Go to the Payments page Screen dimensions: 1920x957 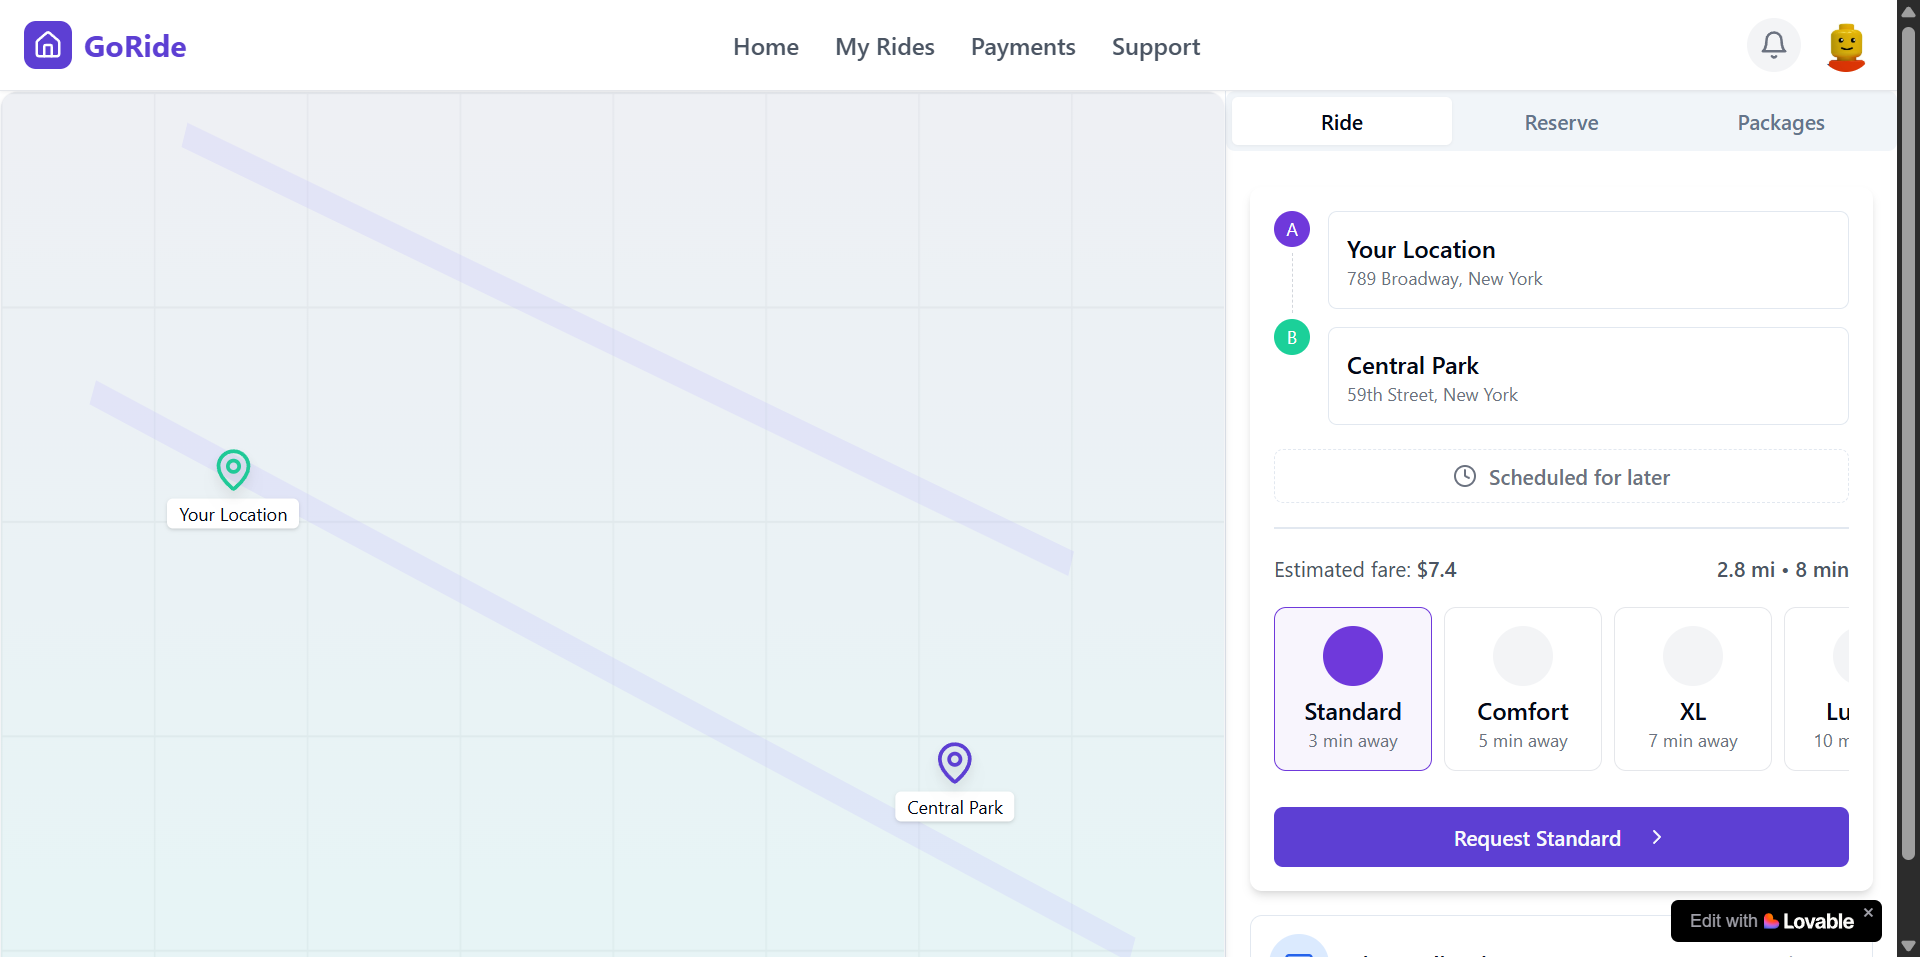(1022, 47)
